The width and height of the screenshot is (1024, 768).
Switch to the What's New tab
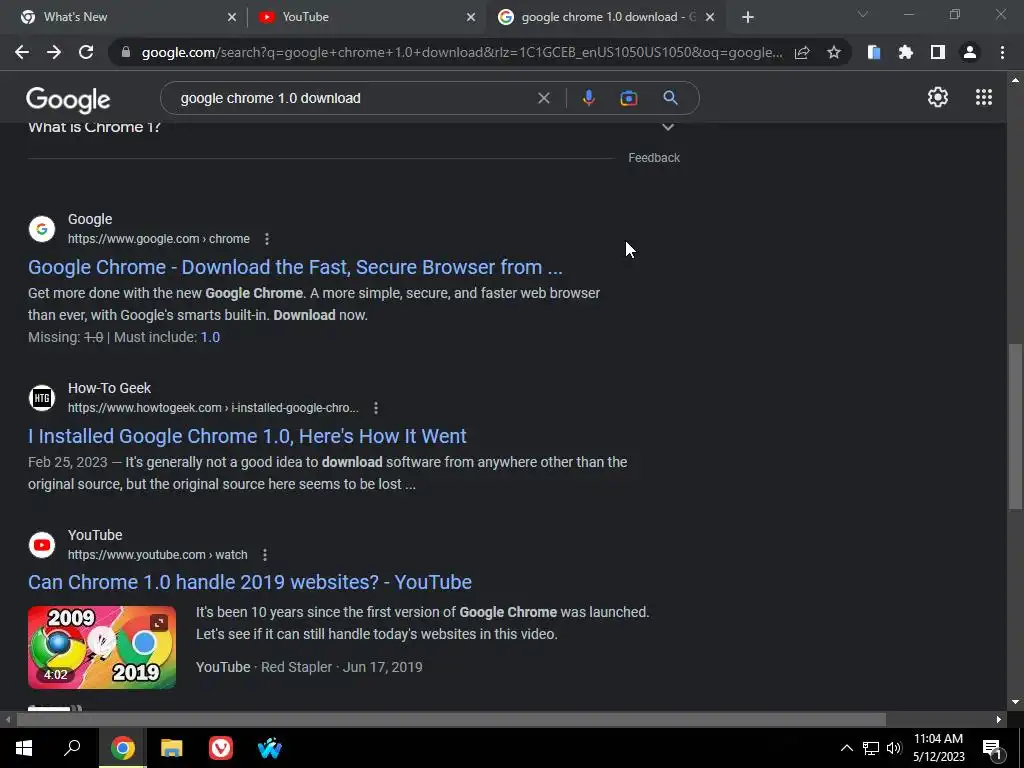point(122,17)
